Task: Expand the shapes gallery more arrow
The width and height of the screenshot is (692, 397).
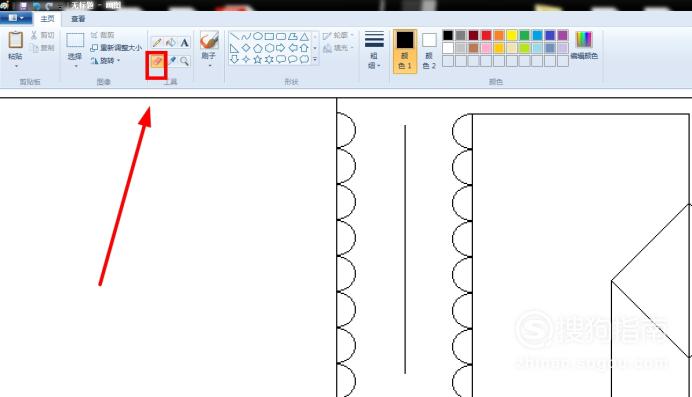Action: click(x=315, y=59)
